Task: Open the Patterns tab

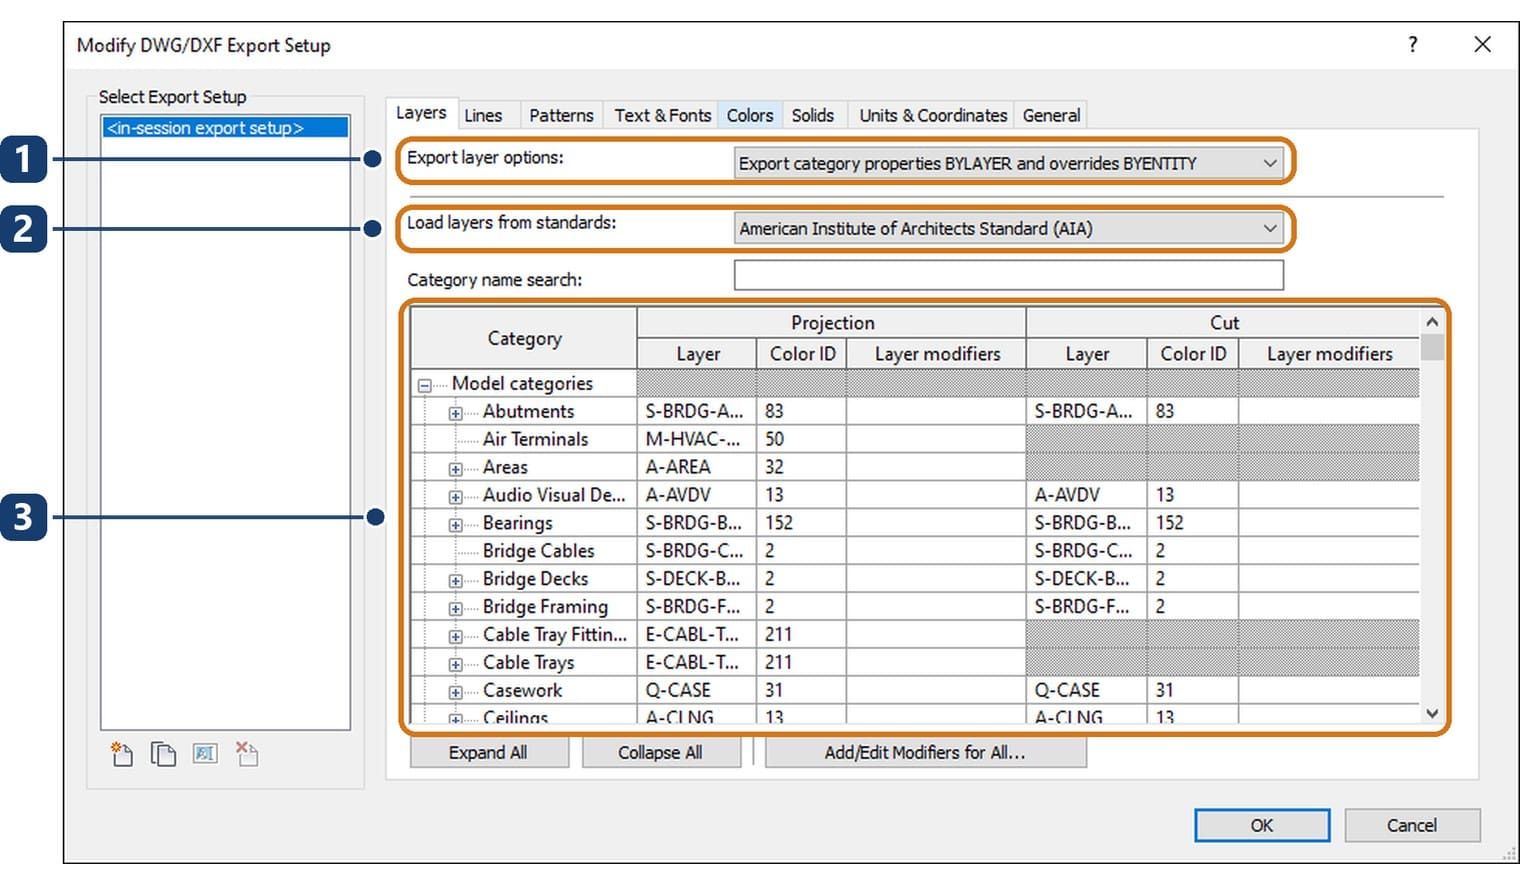Action: (561, 115)
